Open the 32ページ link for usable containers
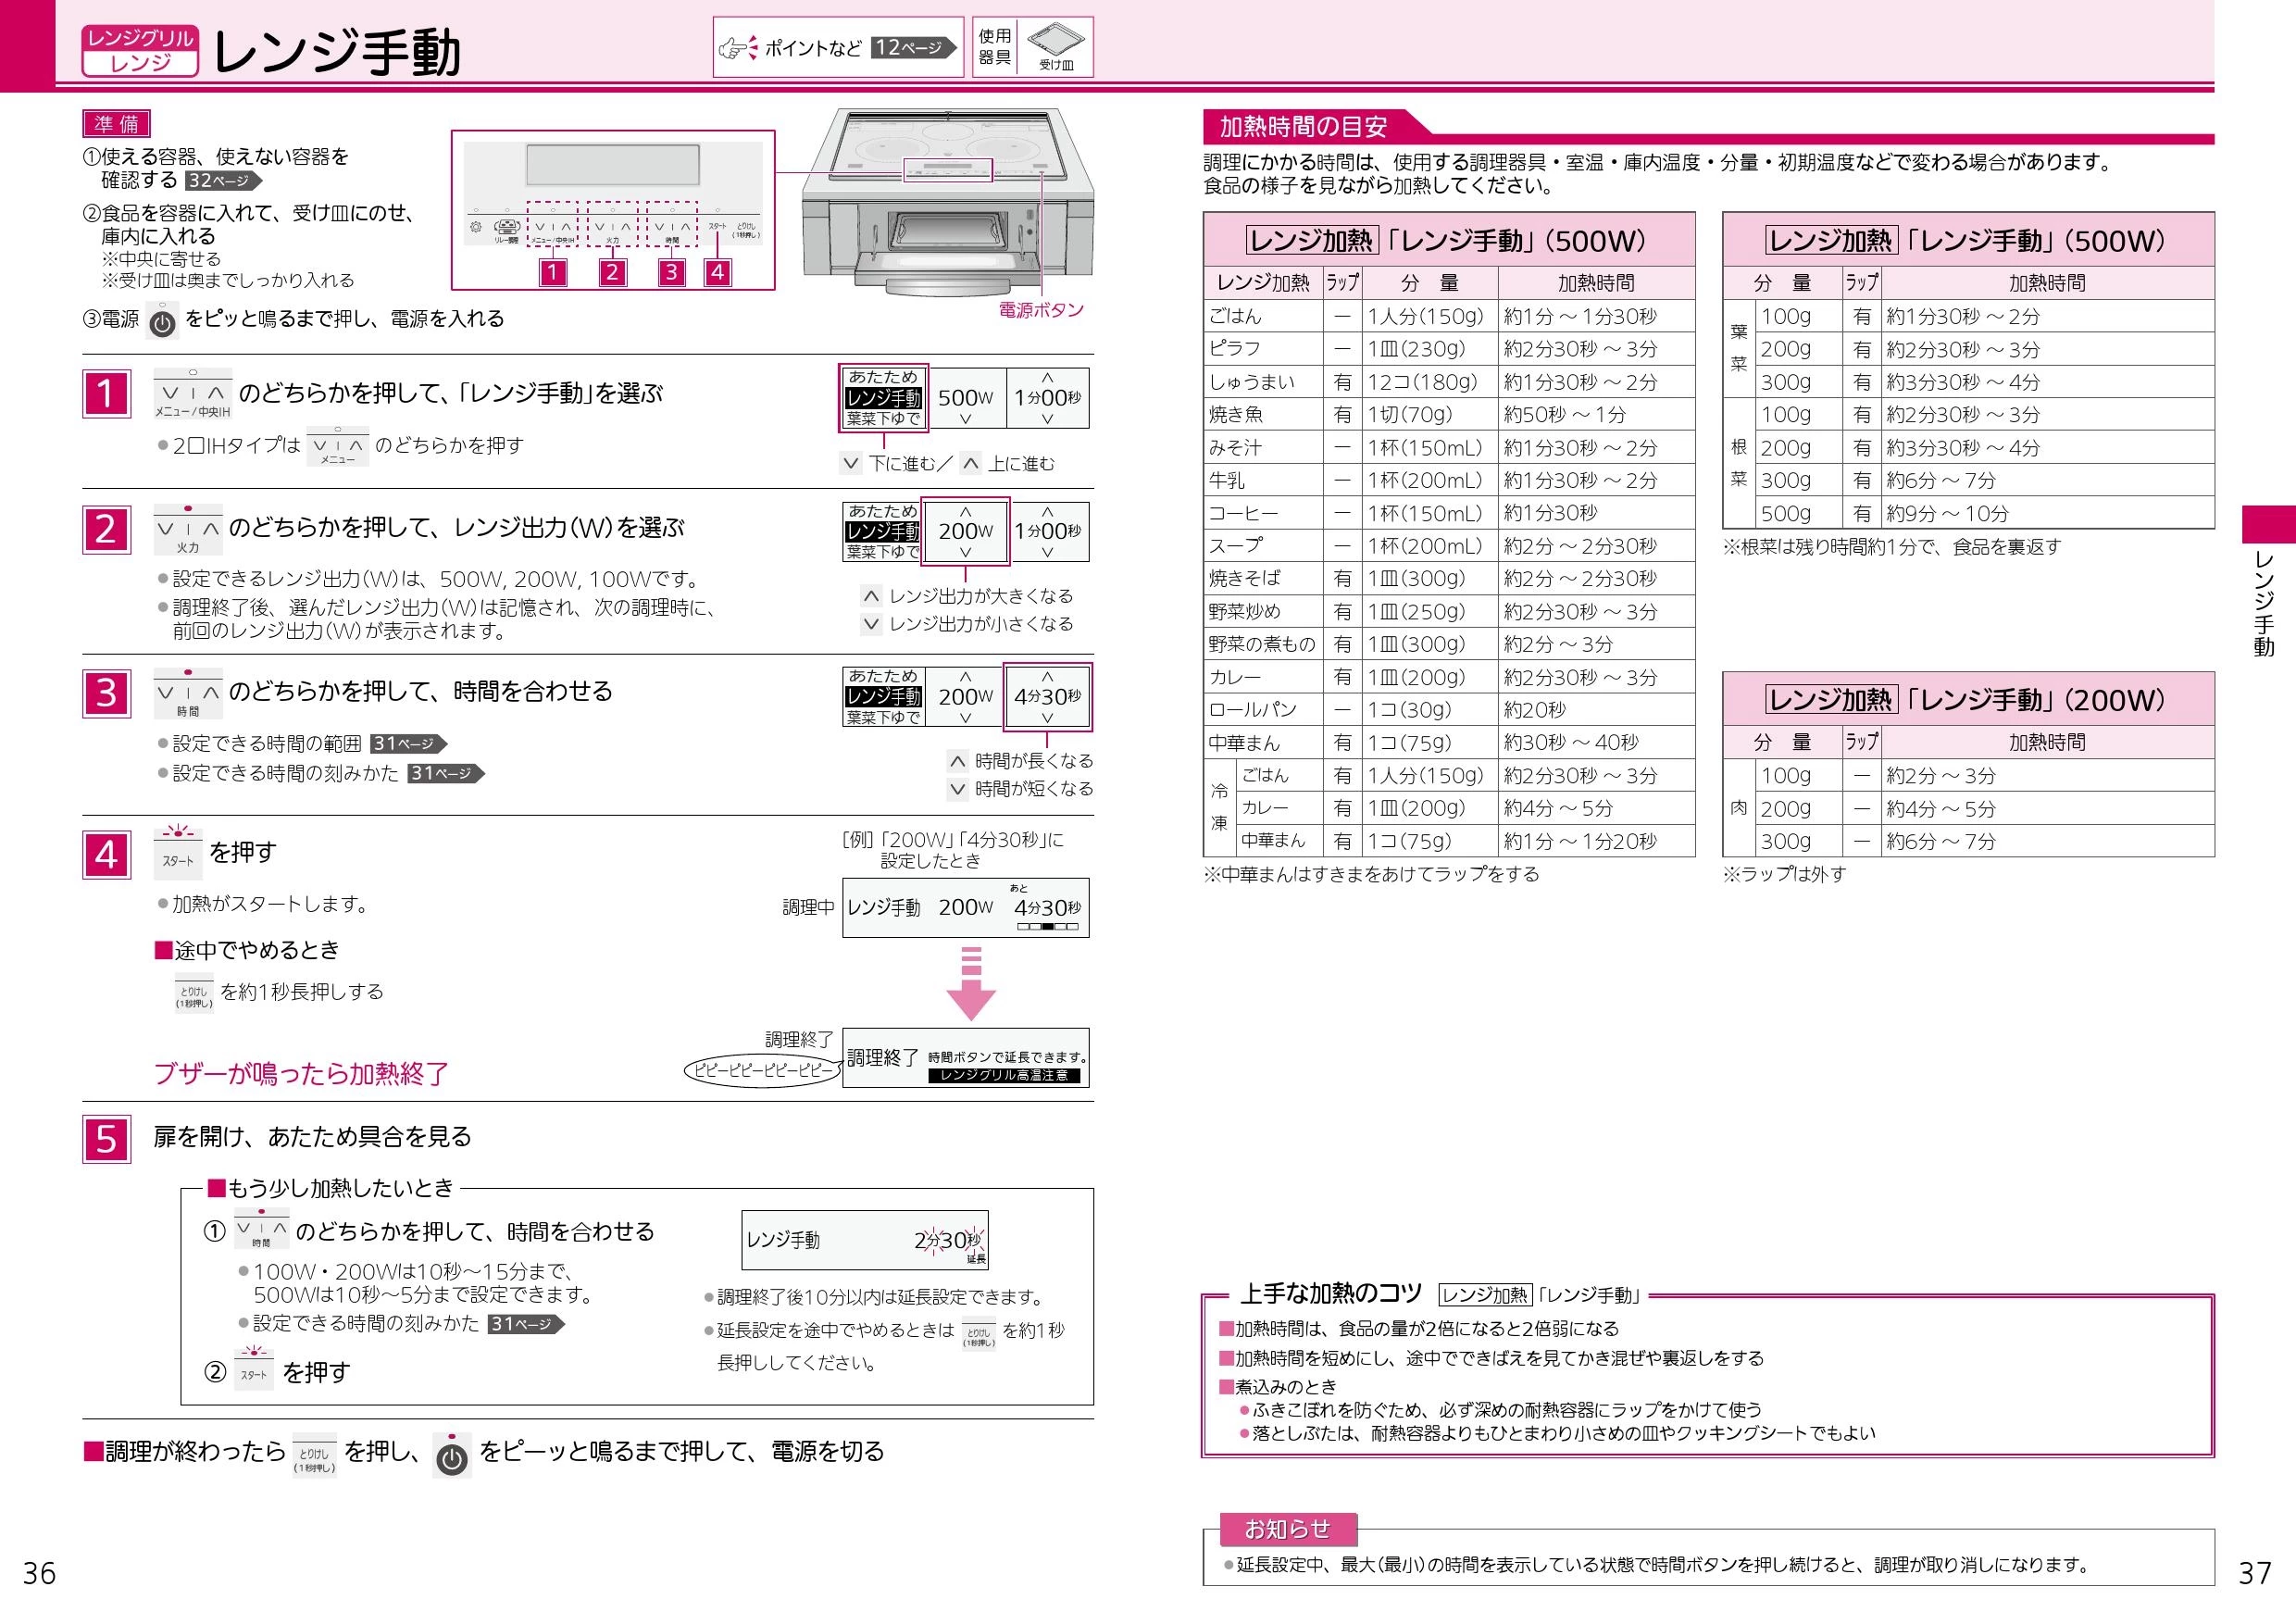 224,181
